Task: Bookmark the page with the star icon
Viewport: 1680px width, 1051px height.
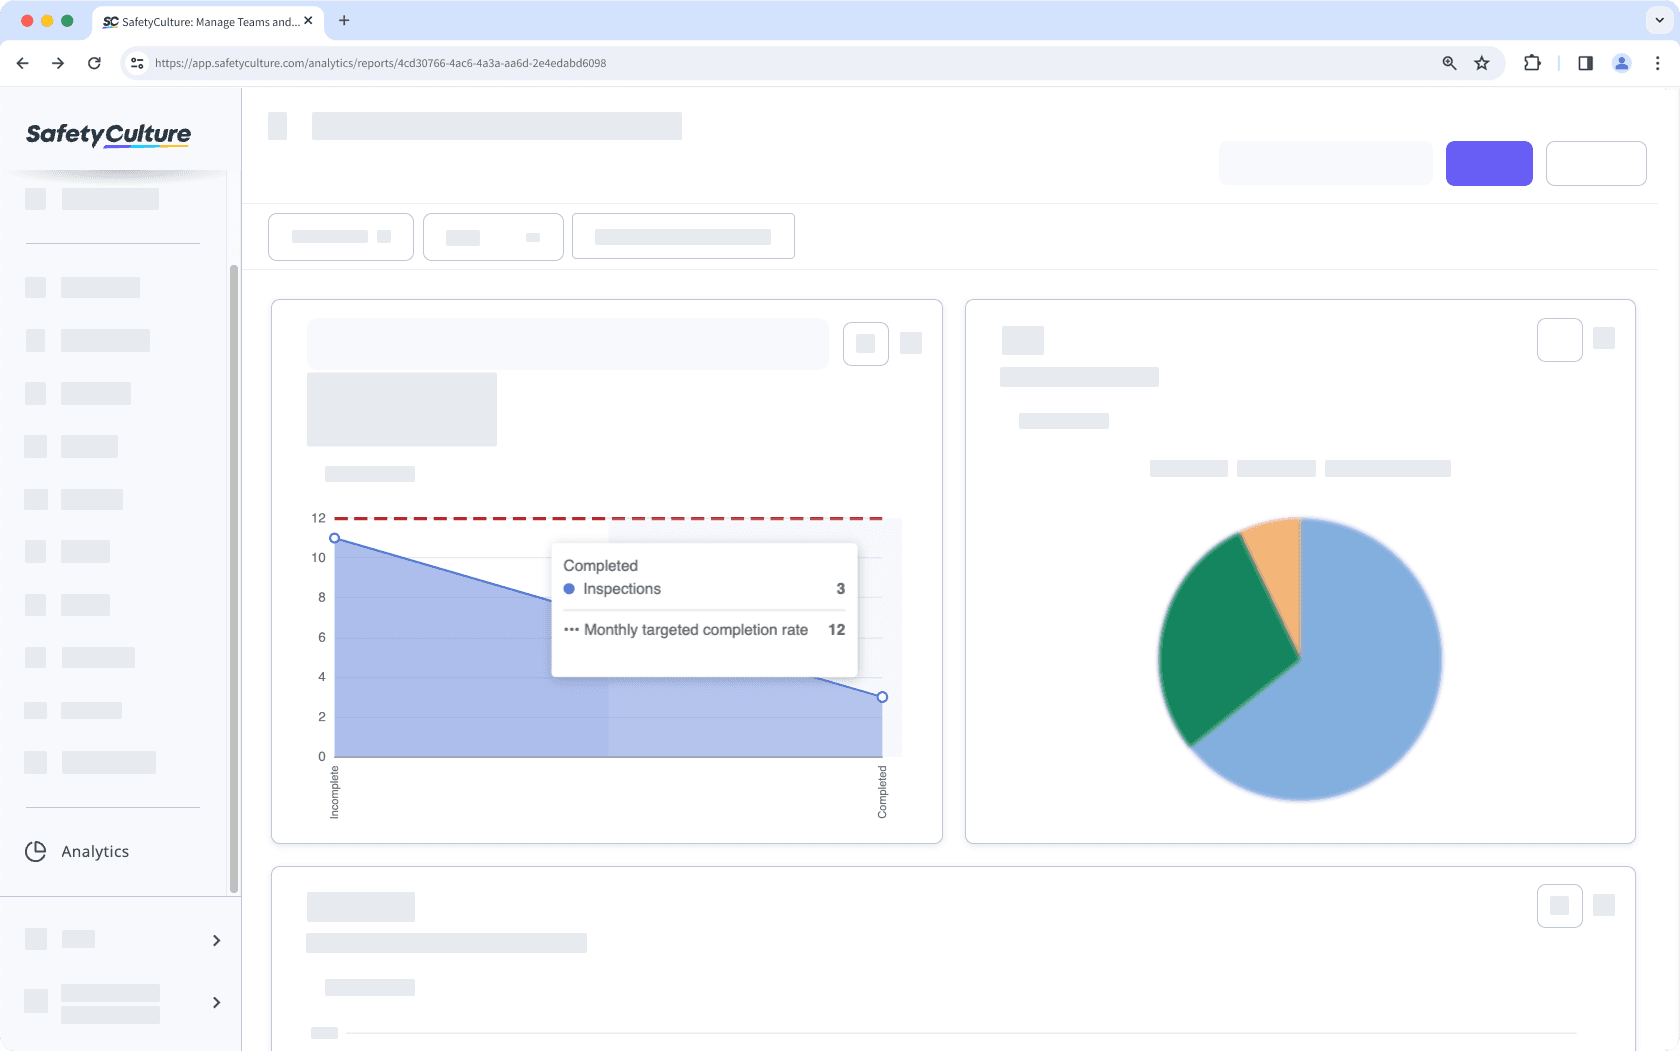Action: coord(1481,62)
